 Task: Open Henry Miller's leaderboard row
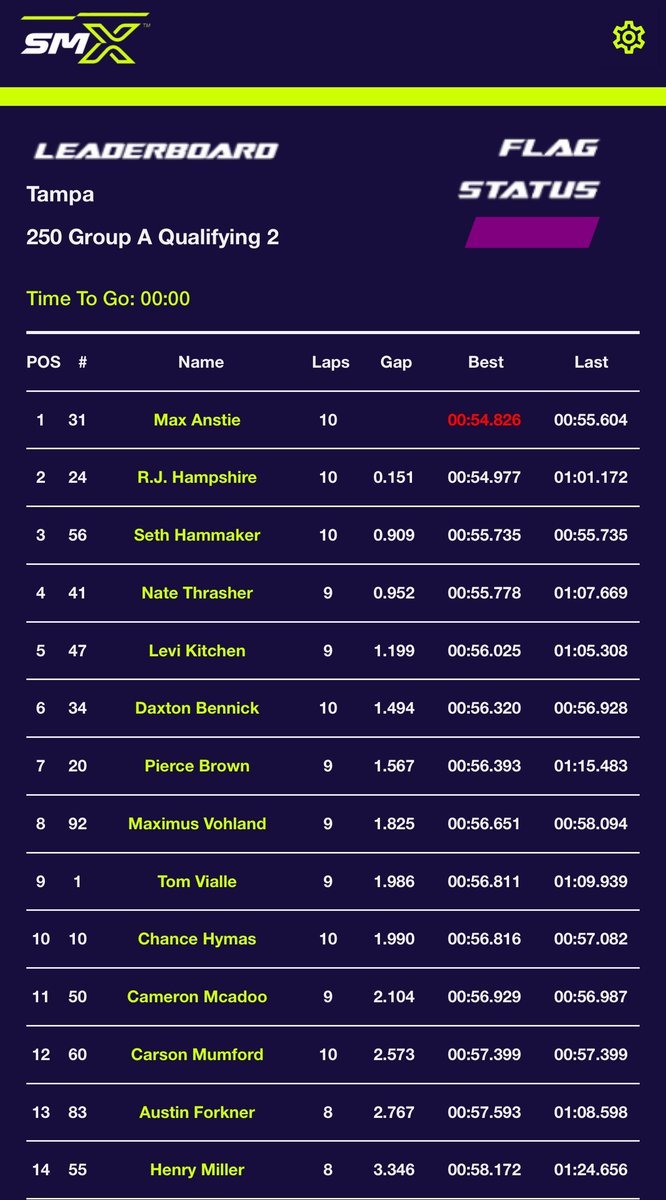[x=197, y=1169]
